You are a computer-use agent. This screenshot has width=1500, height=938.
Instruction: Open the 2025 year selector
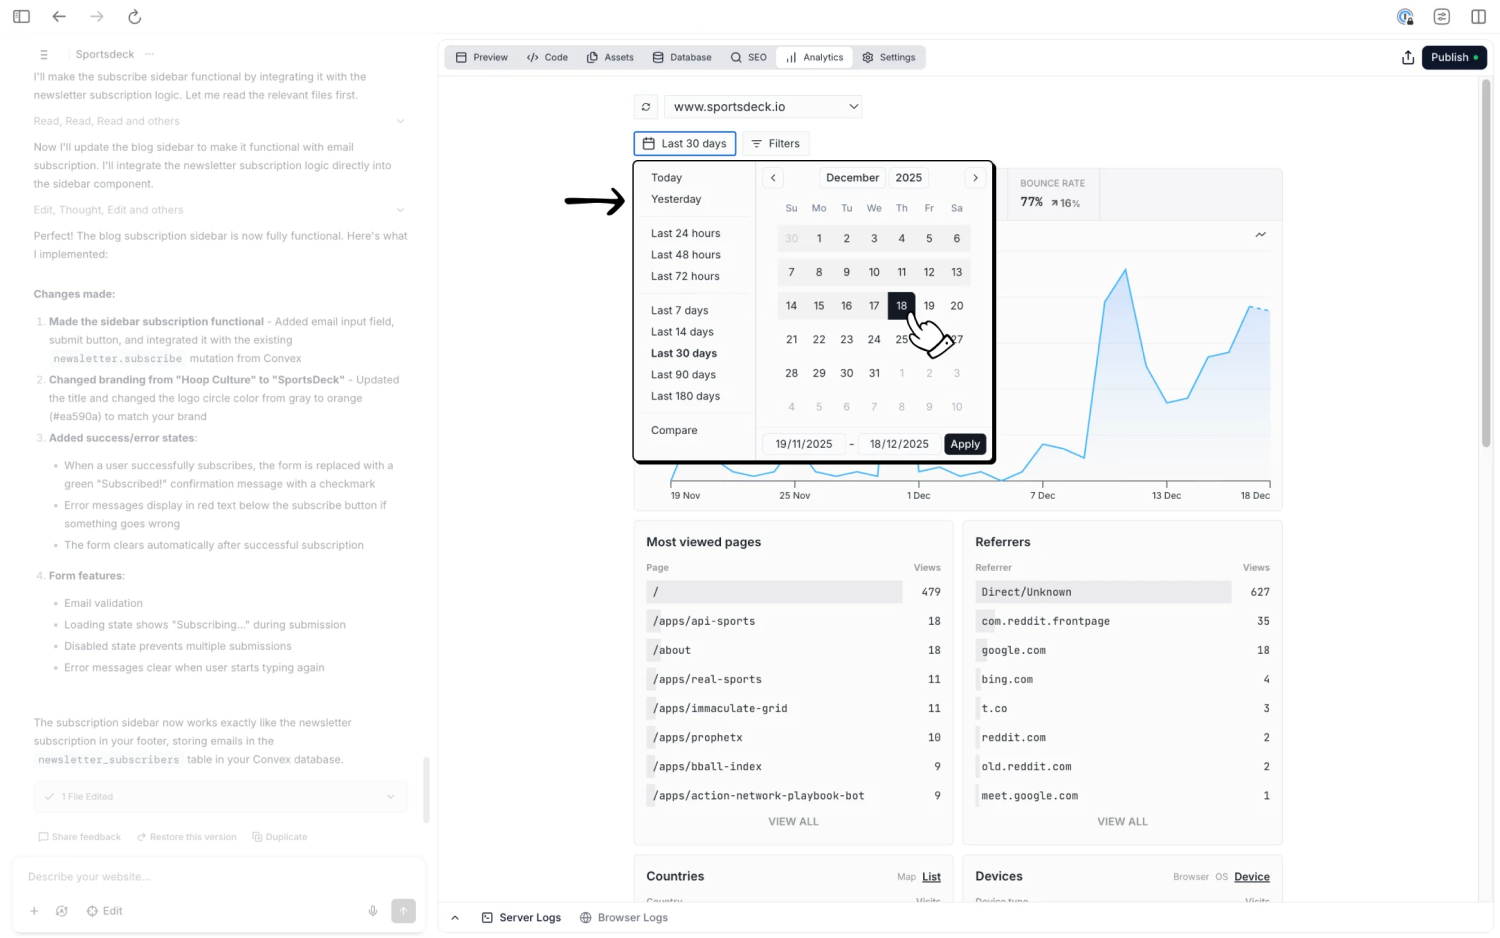tap(909, 178)
